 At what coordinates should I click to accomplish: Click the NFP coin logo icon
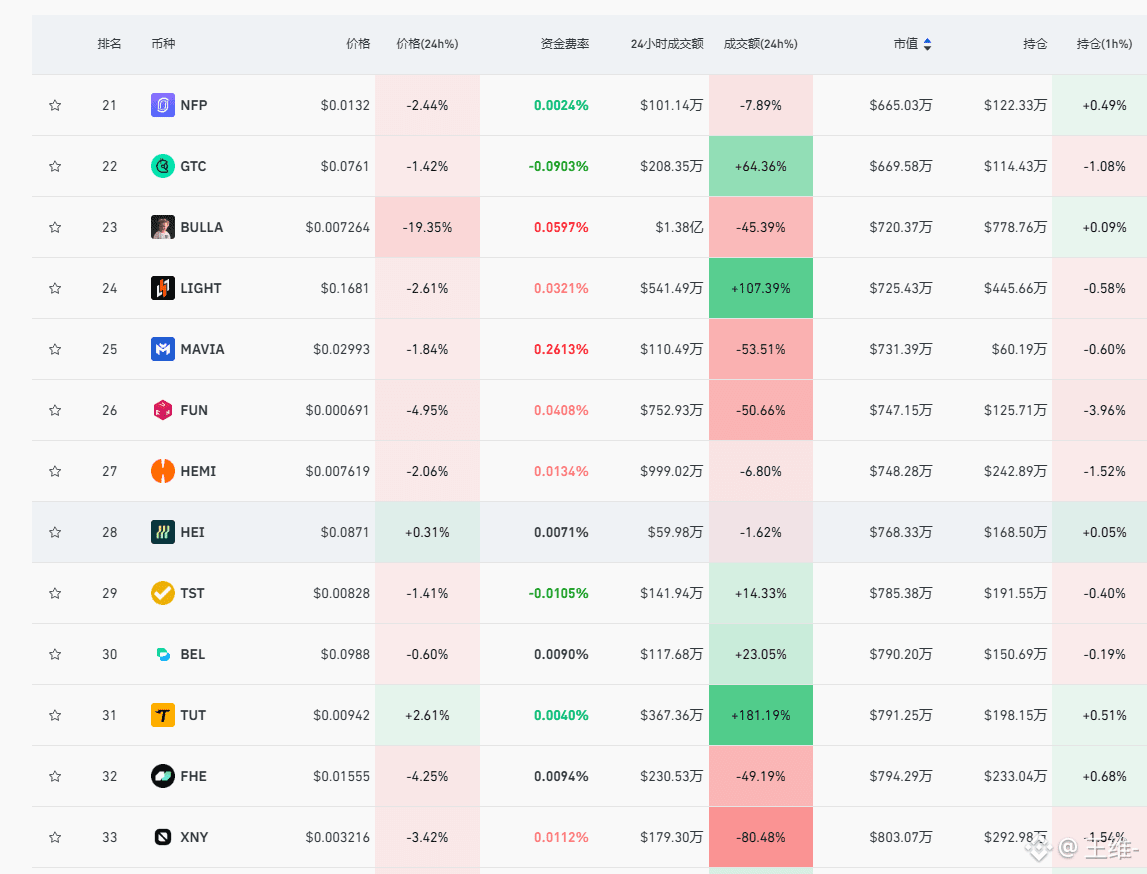[162, 105]
